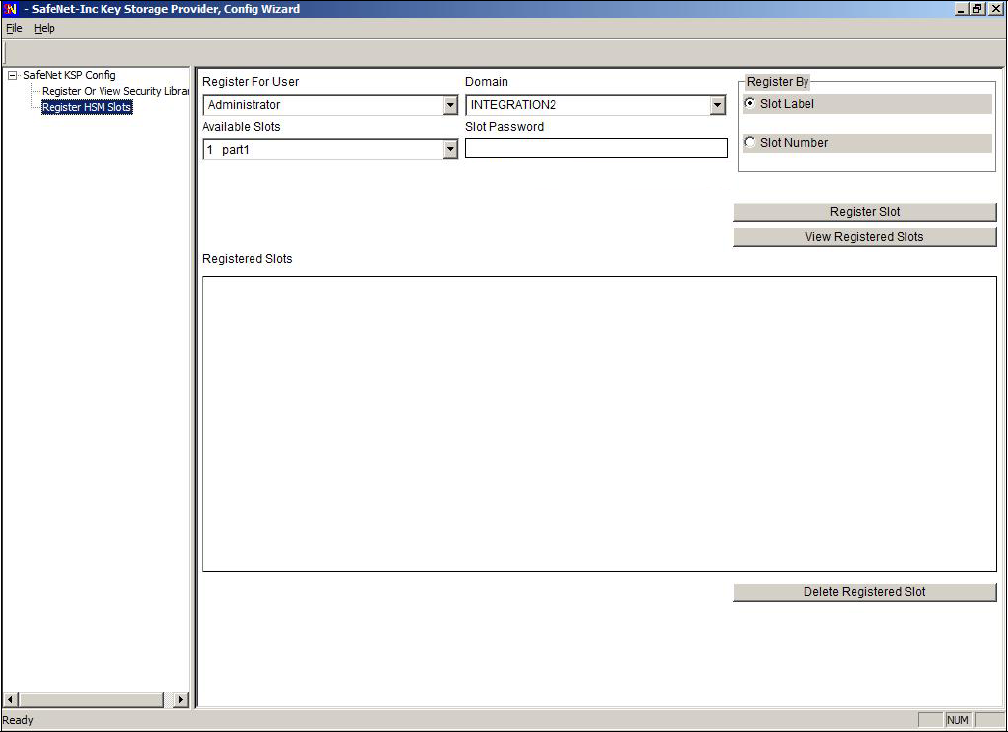The height and width of the screenshot is (732, 1008).
Task: Open the Register For User dropdown
Action: tap(450, 105)
